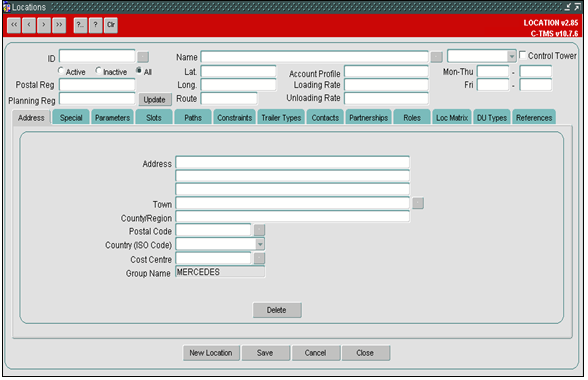The width and height of the screenshot is (588, 380).
Task: Open the dropdown beside Control Tower
Action: click(x=512, y=56)
